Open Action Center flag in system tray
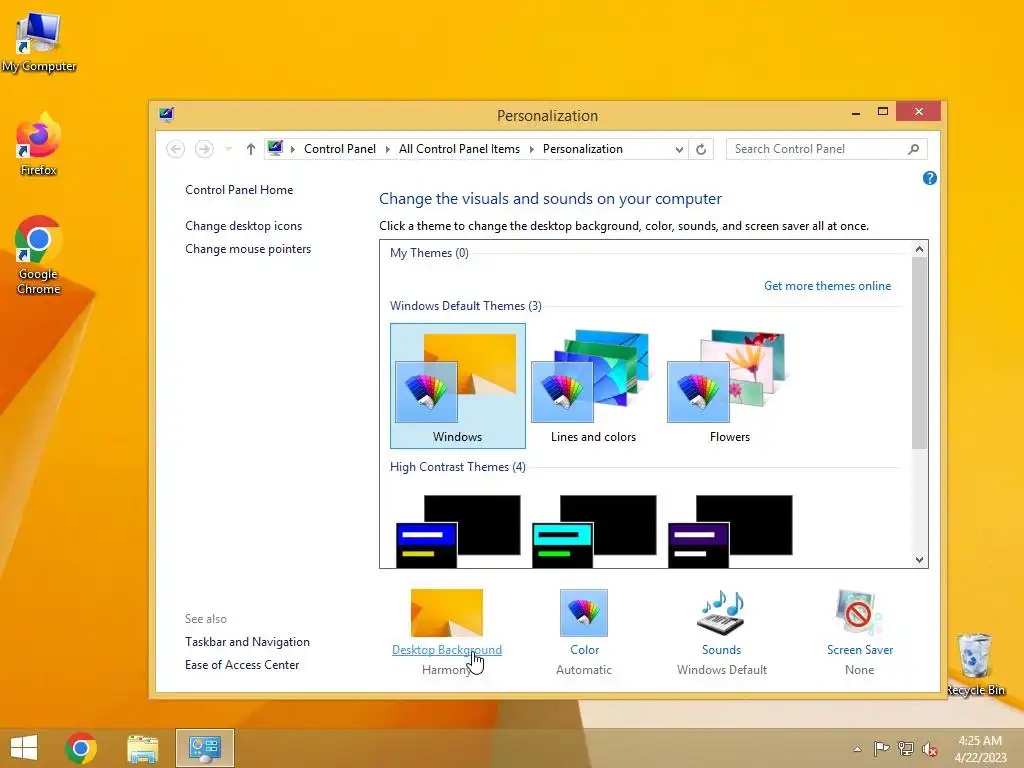The image size is (1024, 768). click(881, 749)
